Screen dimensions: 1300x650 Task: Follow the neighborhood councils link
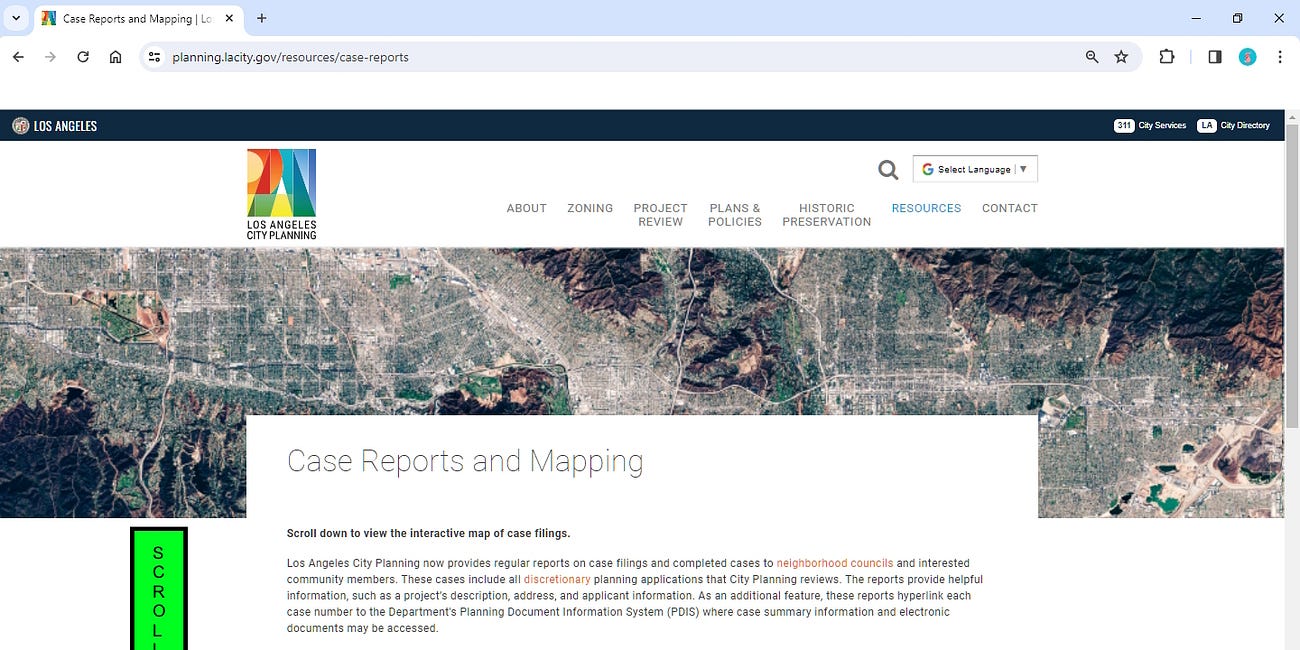click(x=835, y=563)
